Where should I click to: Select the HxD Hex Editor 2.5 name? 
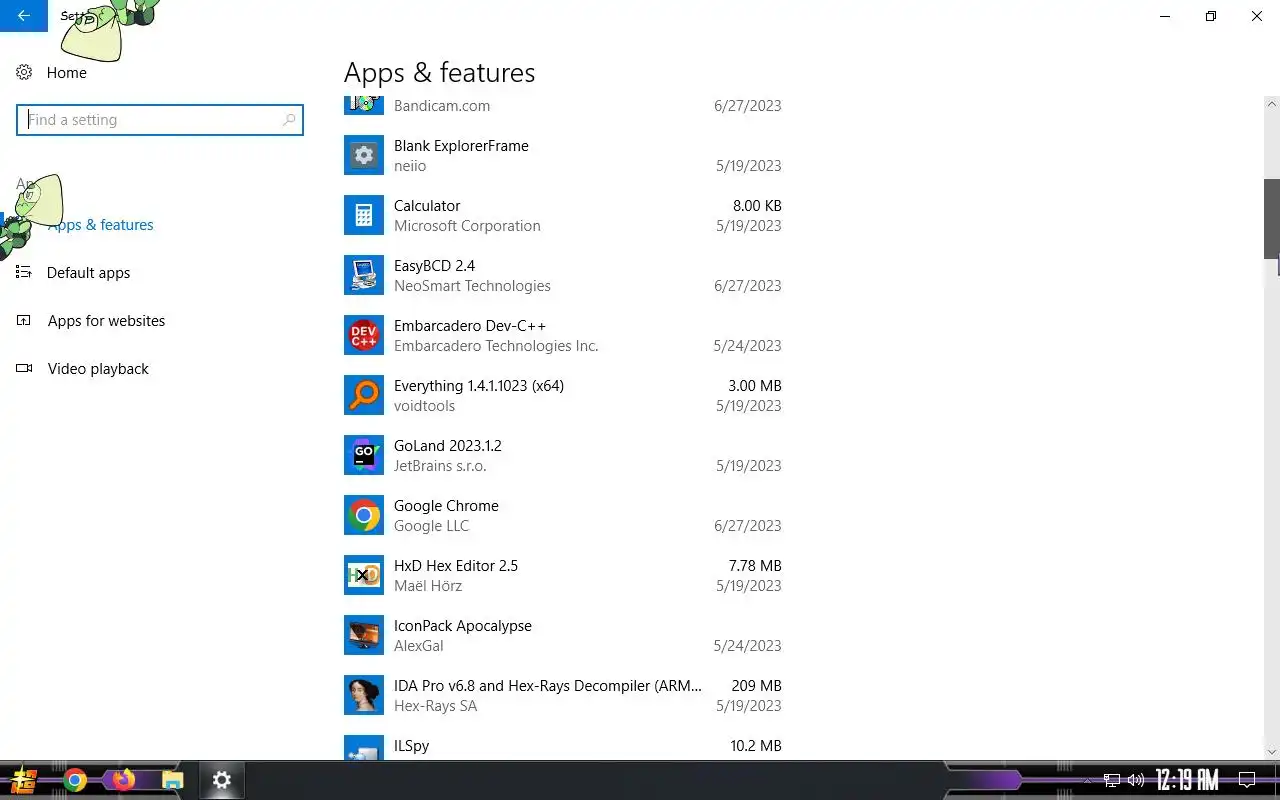click(456, 566)
